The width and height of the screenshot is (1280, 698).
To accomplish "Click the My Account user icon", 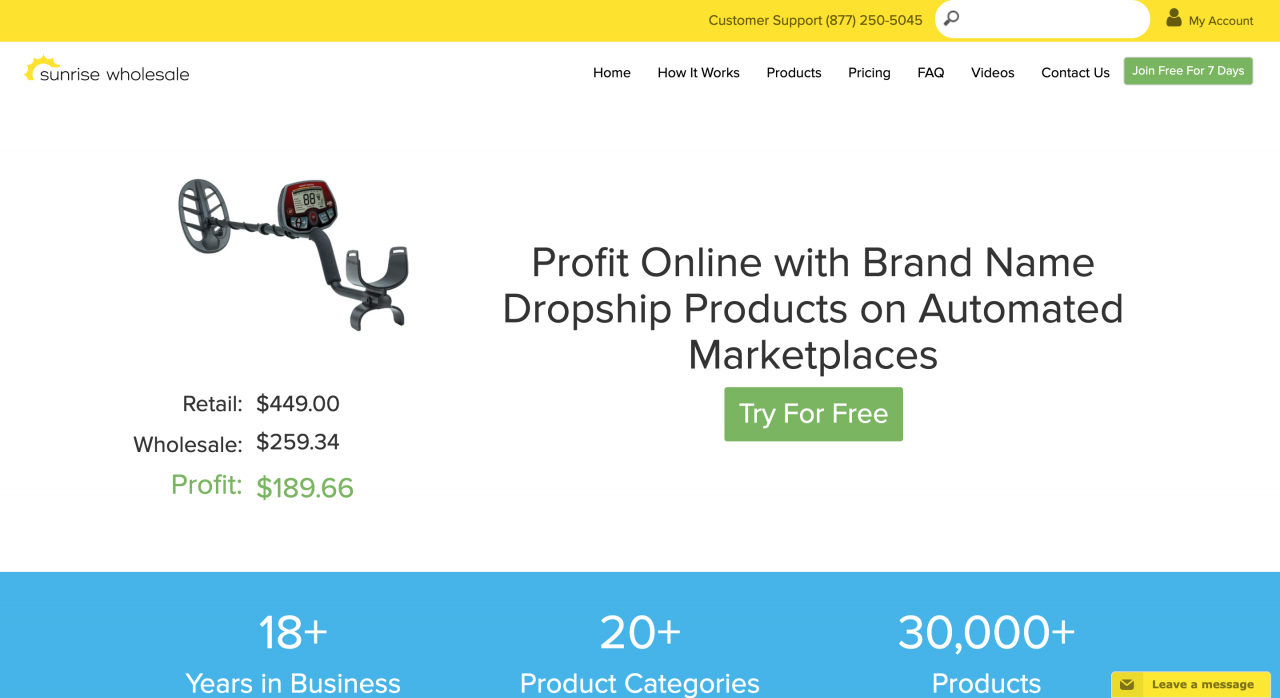I will pyautogui.click(x=1174, y=18).
